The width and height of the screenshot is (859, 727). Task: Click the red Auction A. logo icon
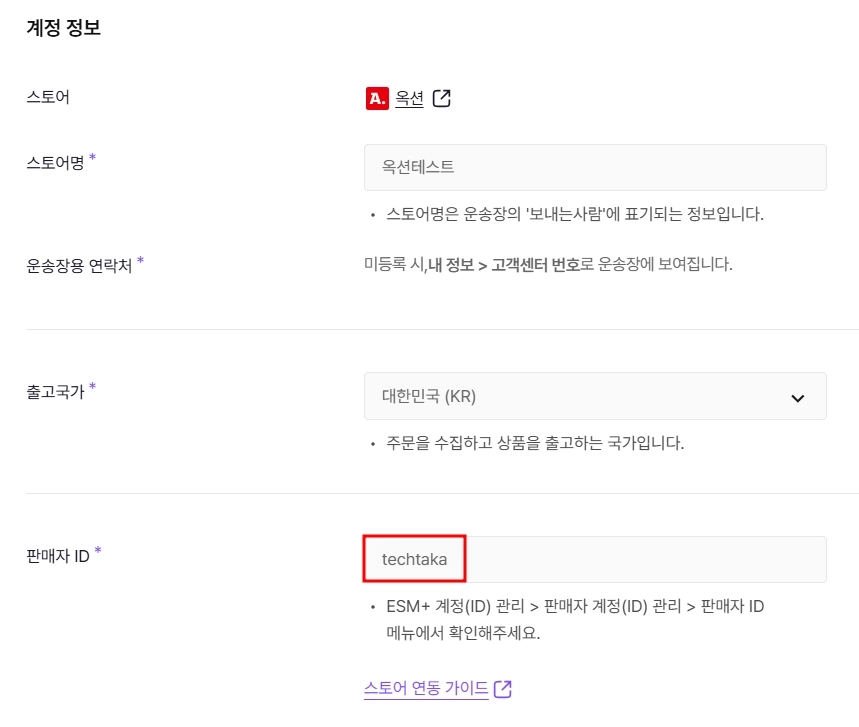click(x=377, y=99)
